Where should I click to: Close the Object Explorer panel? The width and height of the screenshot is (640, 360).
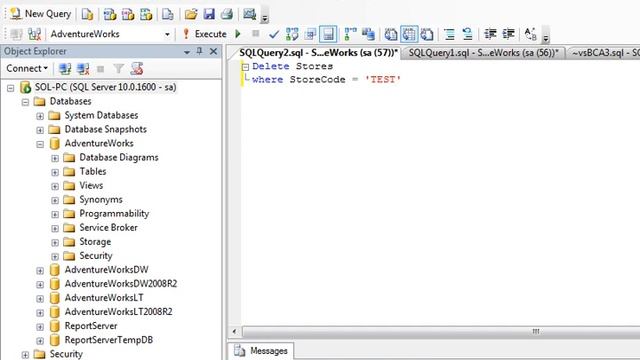pyautogui.click(x=213, y=51)
